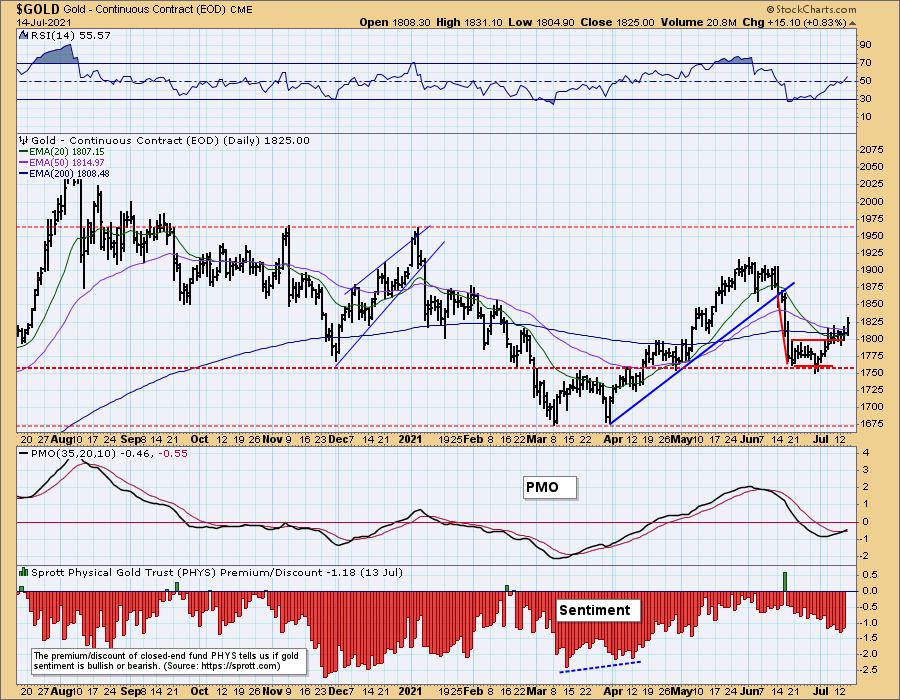The image size is (900, 700).
Task: Click the 2075 price axis label
Action: click(871, 150)
